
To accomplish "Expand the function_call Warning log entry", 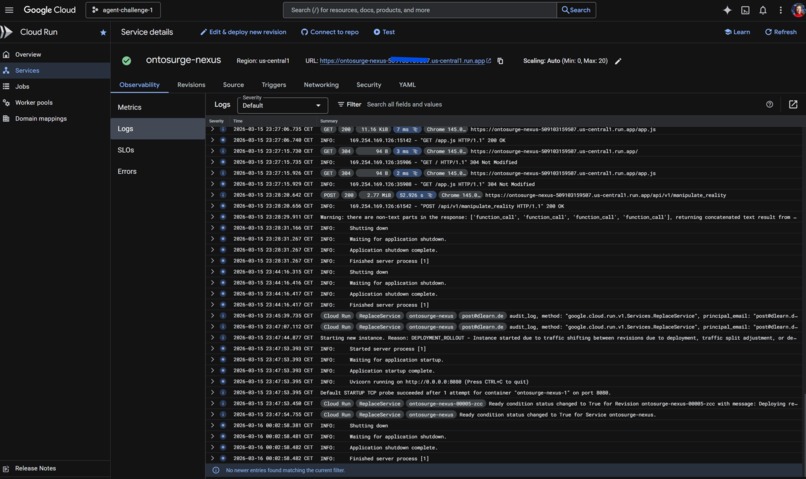I will click(x=212, y=217).
